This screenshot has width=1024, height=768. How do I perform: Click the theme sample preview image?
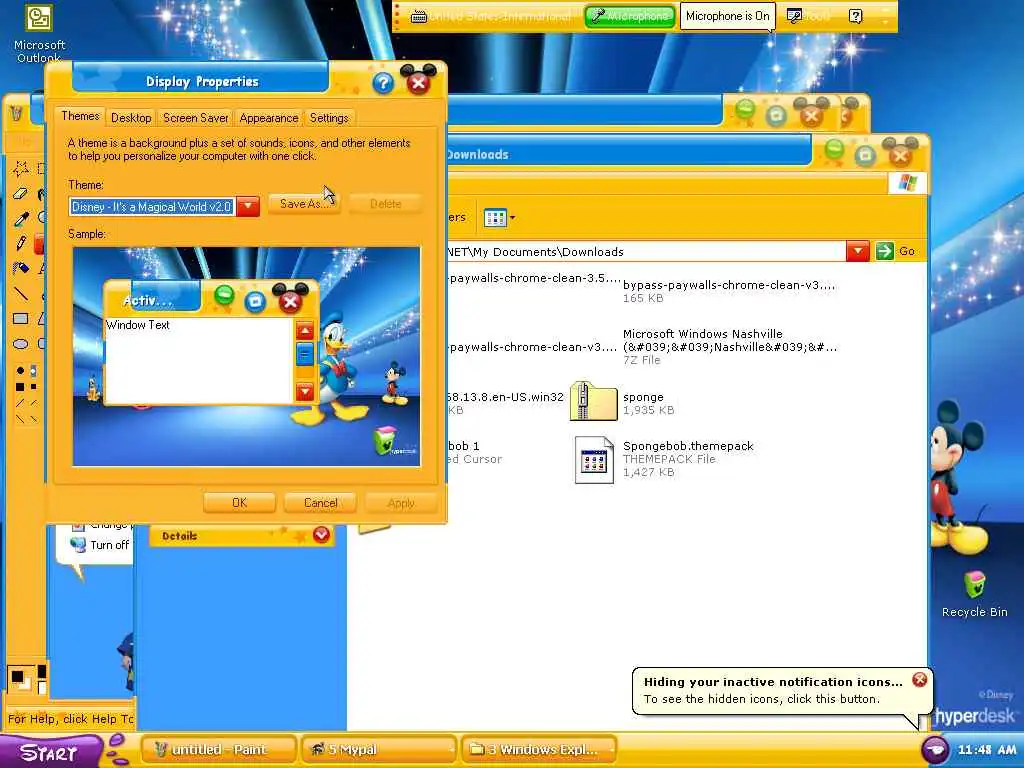[x=246, y=357]
